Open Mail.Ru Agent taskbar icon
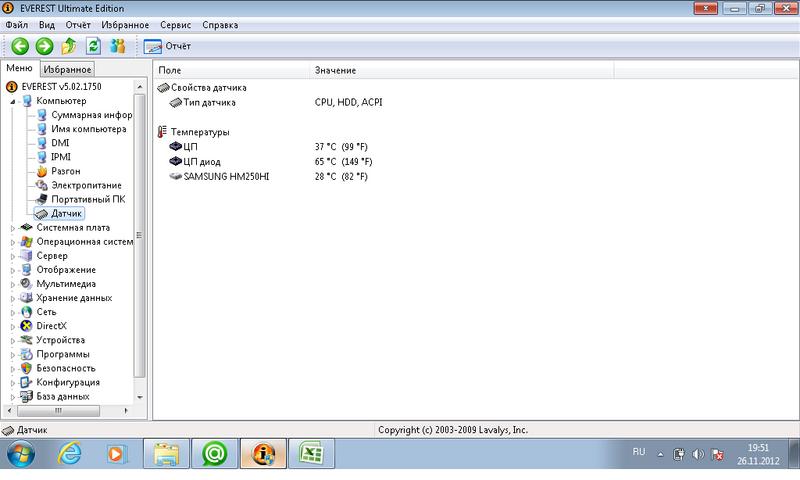800x480 pixels. [214, 453]
